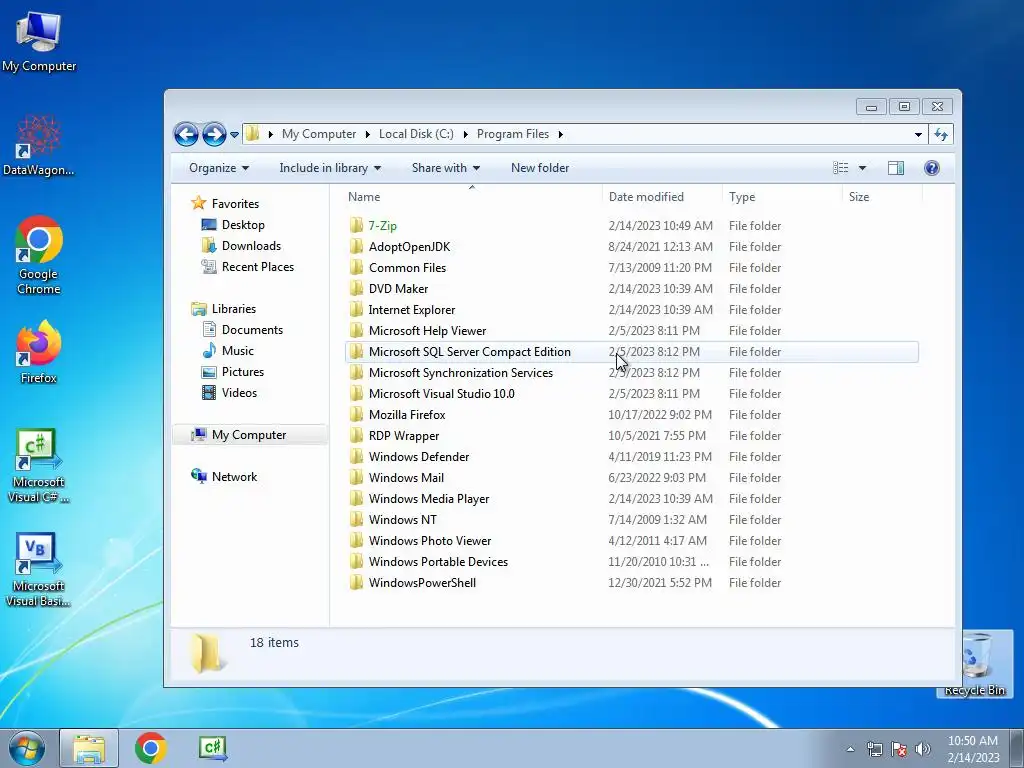Select Music library in navigation pane
The image size is (1024, 768).
tap(227, 351)
